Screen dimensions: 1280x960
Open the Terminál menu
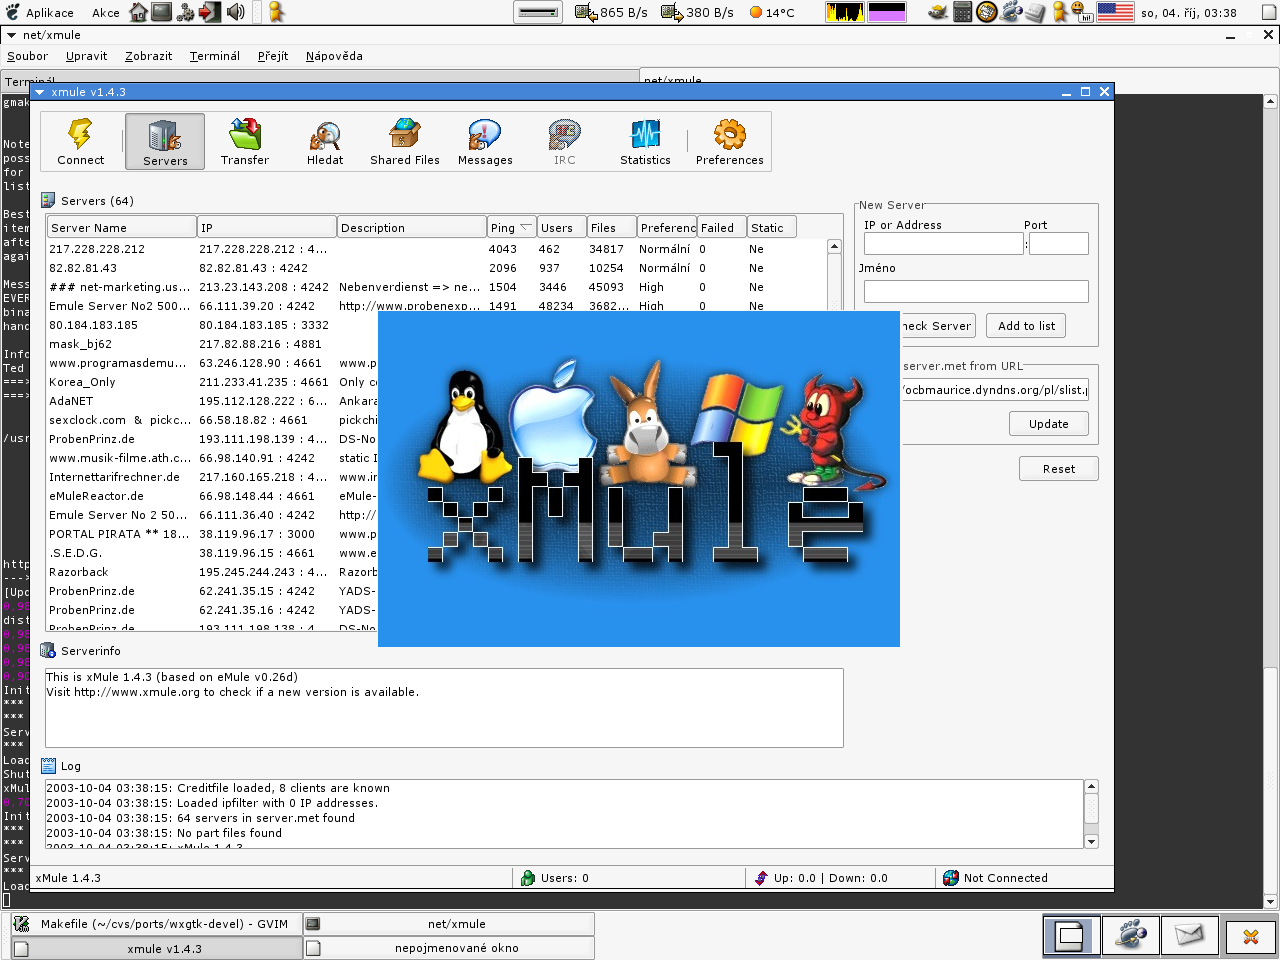[x=215, y=56]
